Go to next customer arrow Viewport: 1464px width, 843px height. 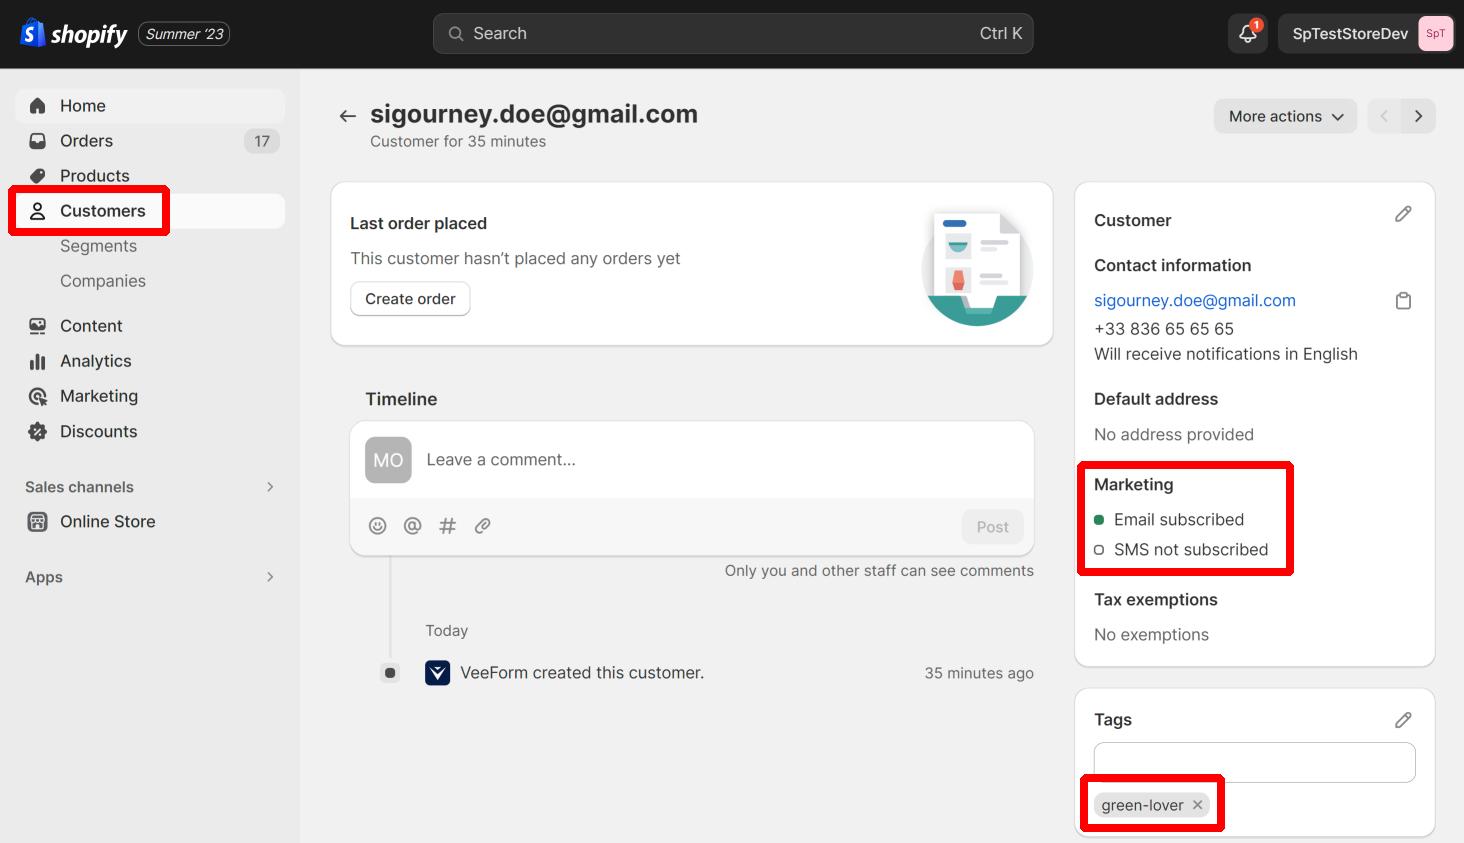[x=1418, y=116]
